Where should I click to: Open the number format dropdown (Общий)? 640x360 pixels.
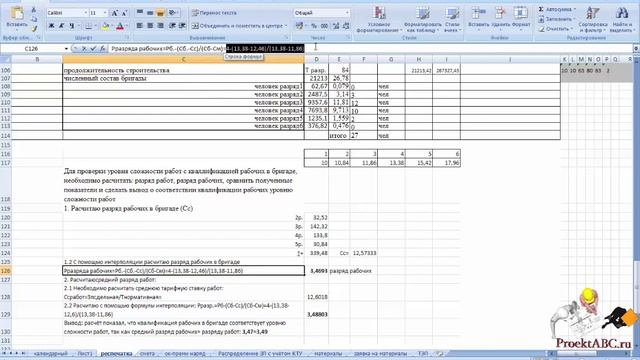coord(347,13)
